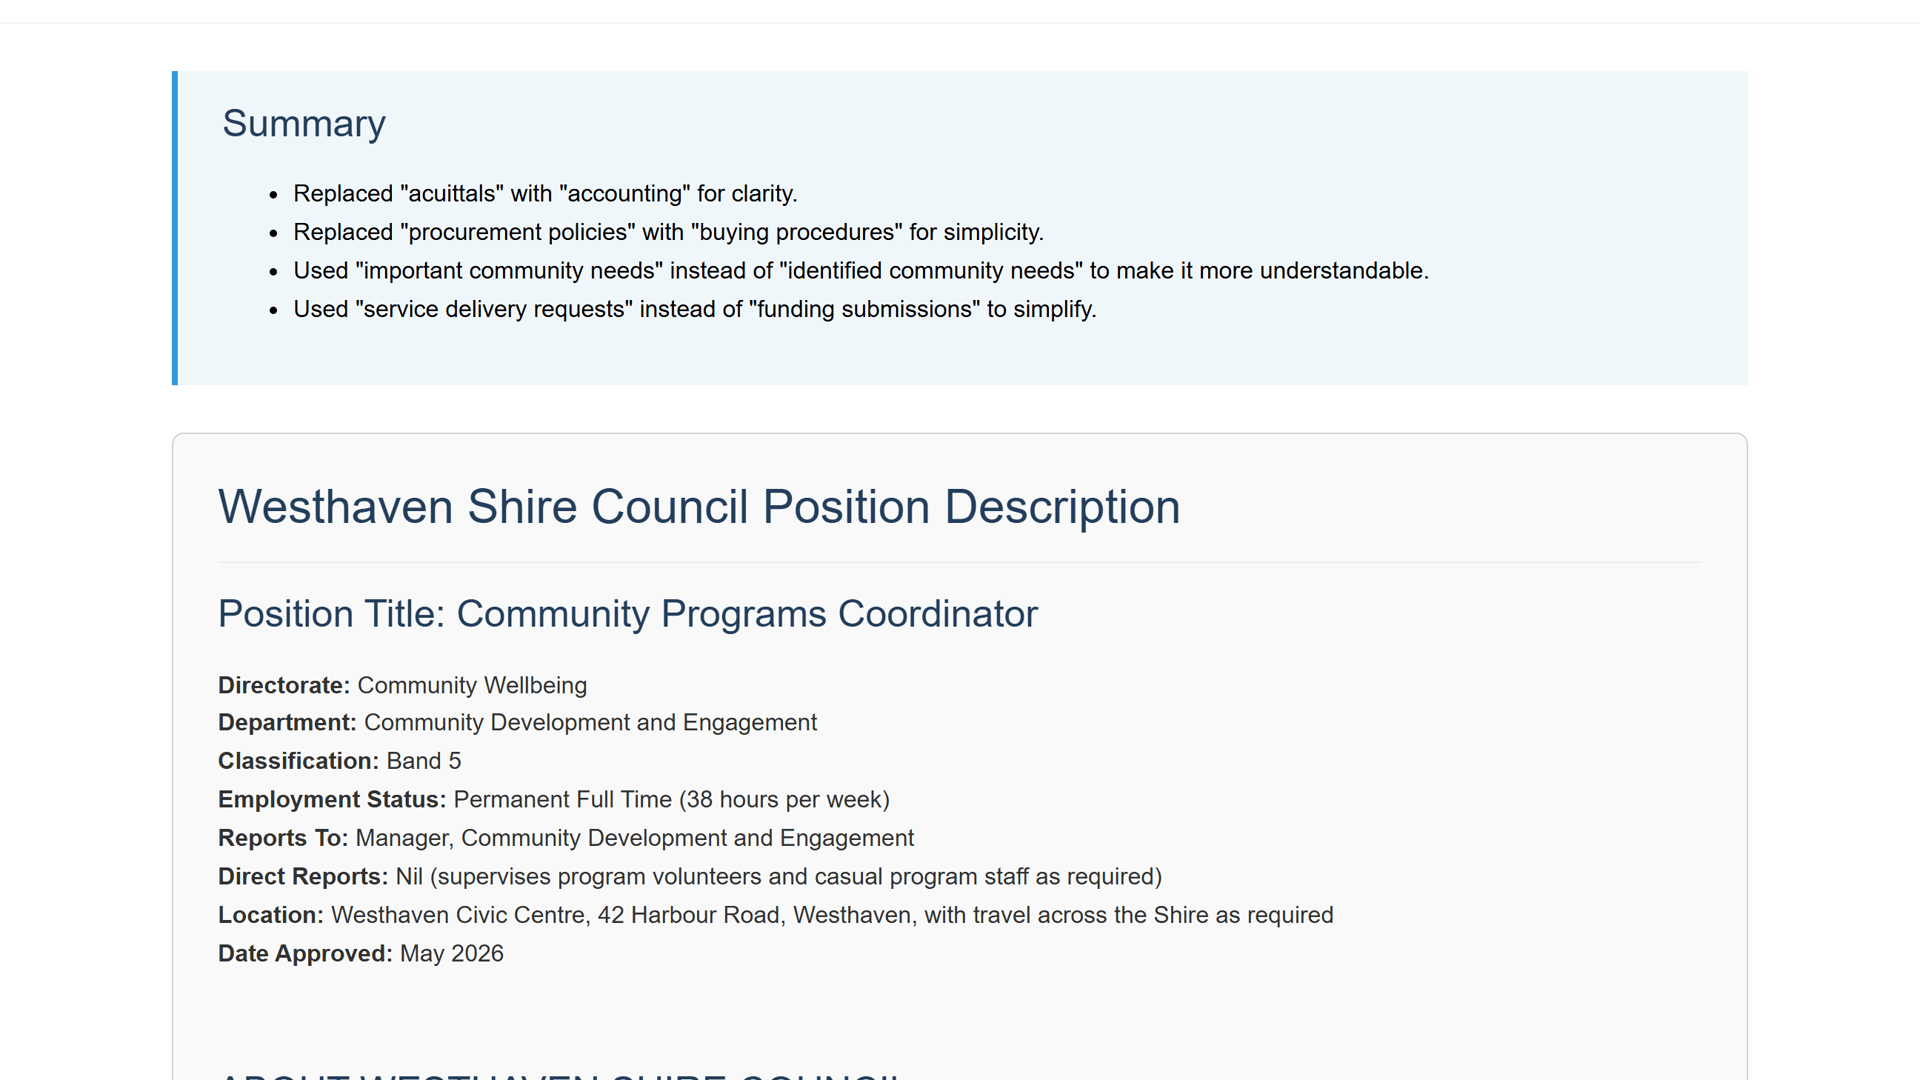The height and width of the screenshot is (1080, 1920).
Task: Click the Reports To label
Action: click(x=283, y=839)
